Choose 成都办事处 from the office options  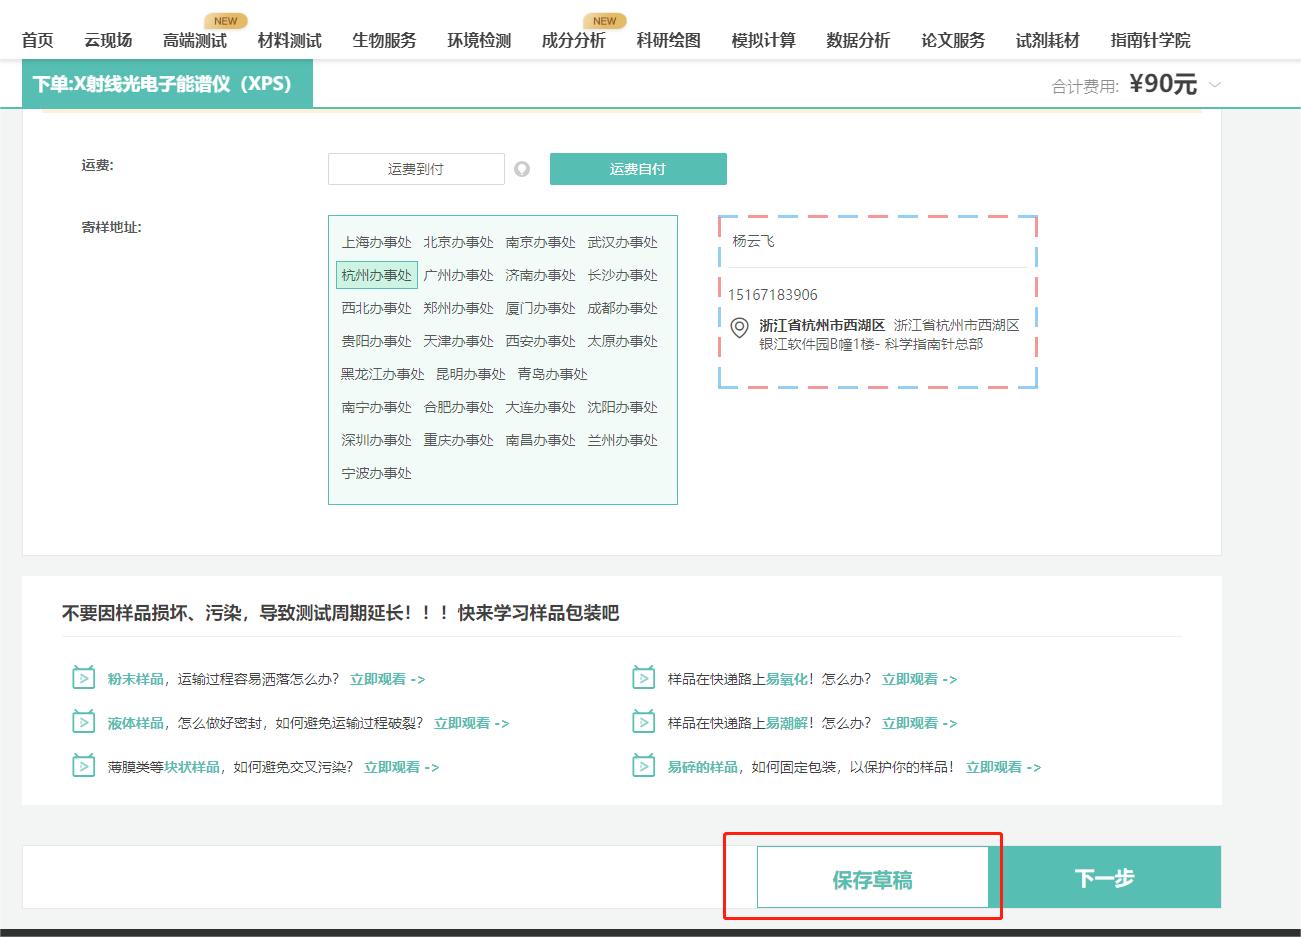click(x=622, y=308)
